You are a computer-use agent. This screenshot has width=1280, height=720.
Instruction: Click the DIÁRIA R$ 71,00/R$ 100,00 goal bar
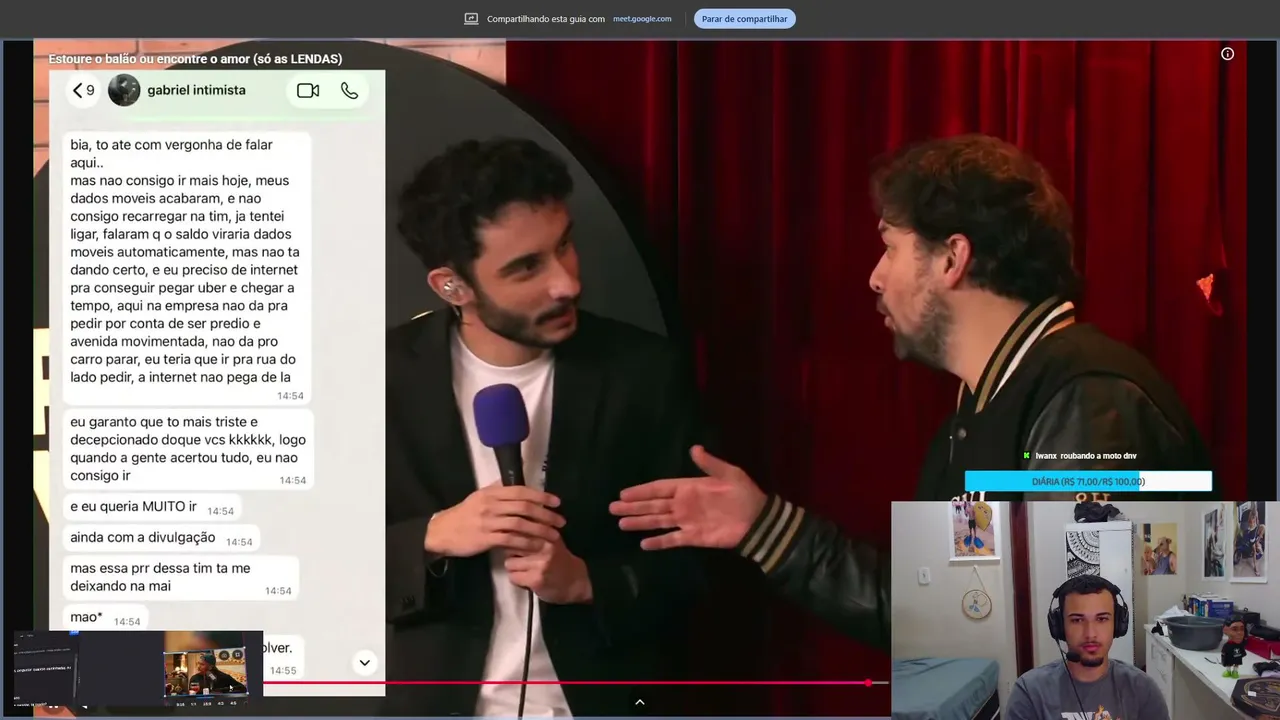1088,482
